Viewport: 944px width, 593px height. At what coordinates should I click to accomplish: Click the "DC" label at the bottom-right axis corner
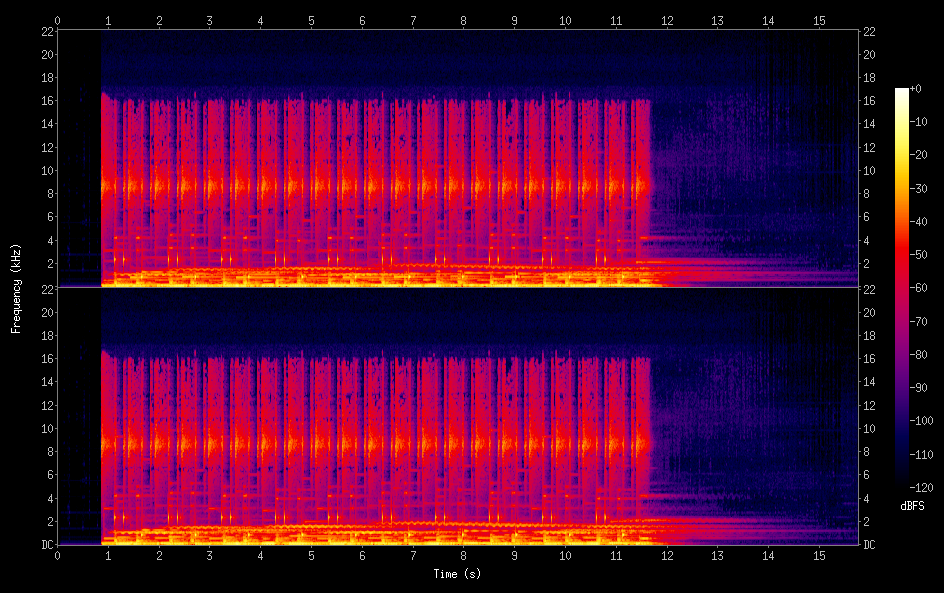[x=870, y=545]
